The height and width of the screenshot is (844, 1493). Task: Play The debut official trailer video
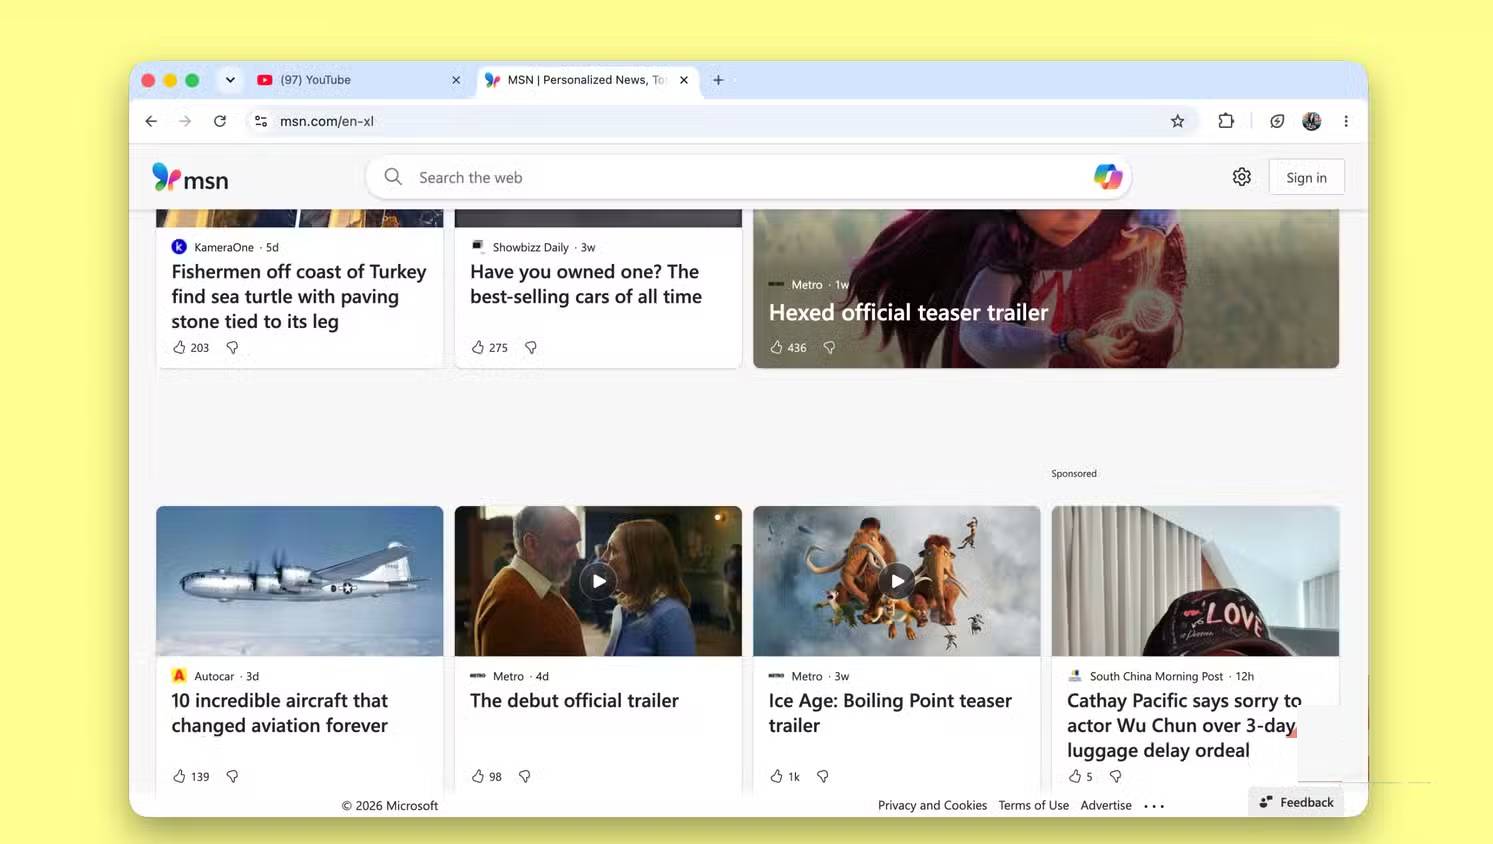tap(598, 581)
